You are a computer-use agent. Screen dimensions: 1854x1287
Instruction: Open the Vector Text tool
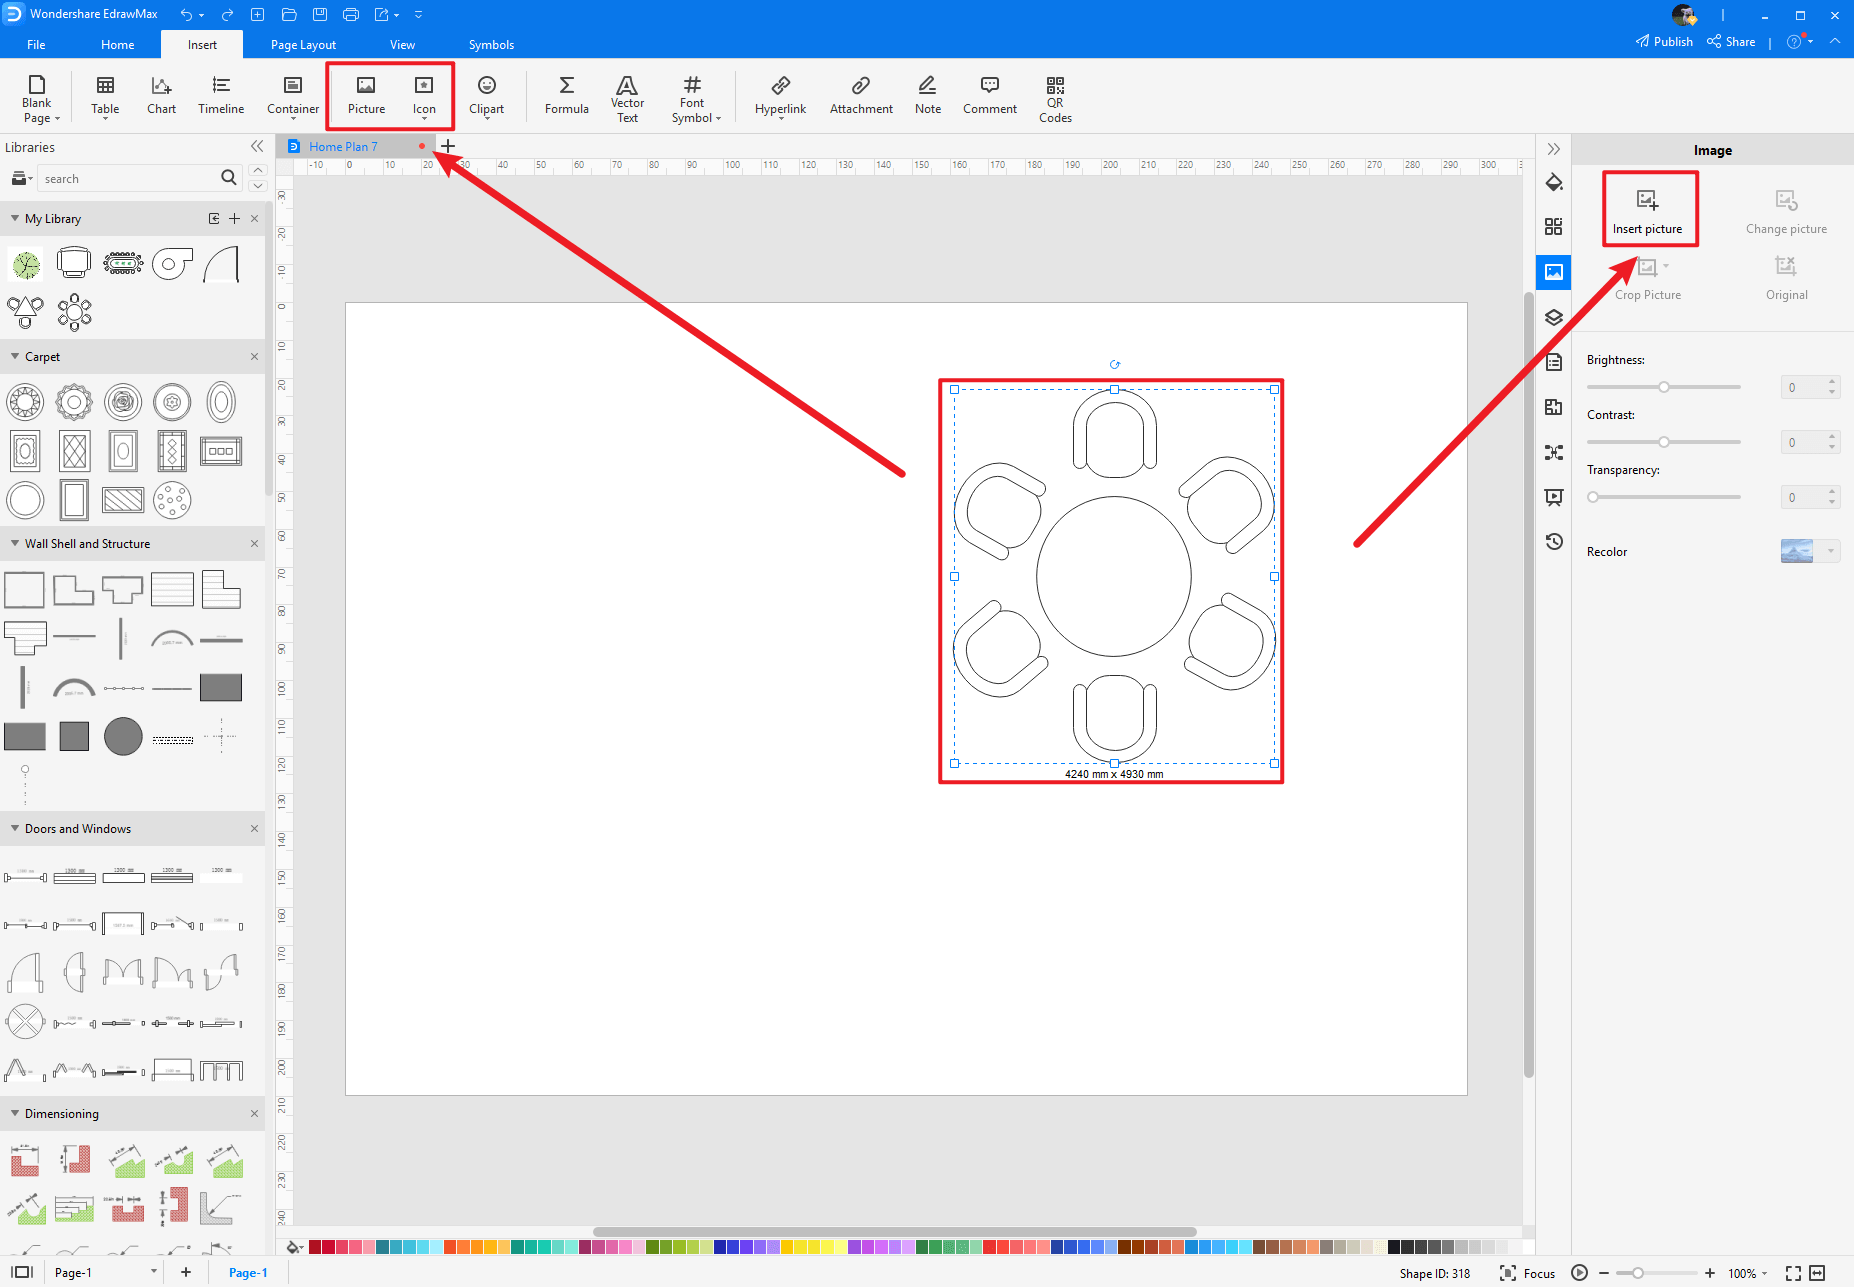(x=627, y=99)
